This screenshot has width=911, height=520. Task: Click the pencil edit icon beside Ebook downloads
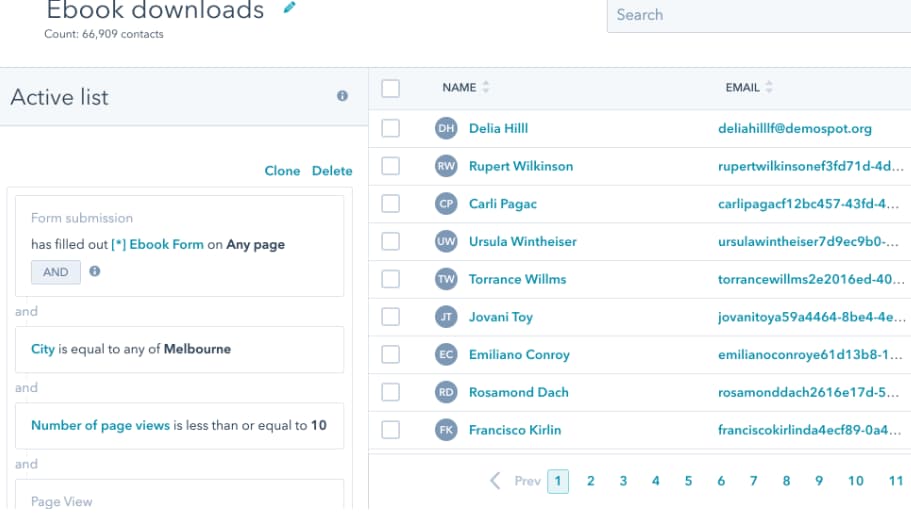[290, 8]
